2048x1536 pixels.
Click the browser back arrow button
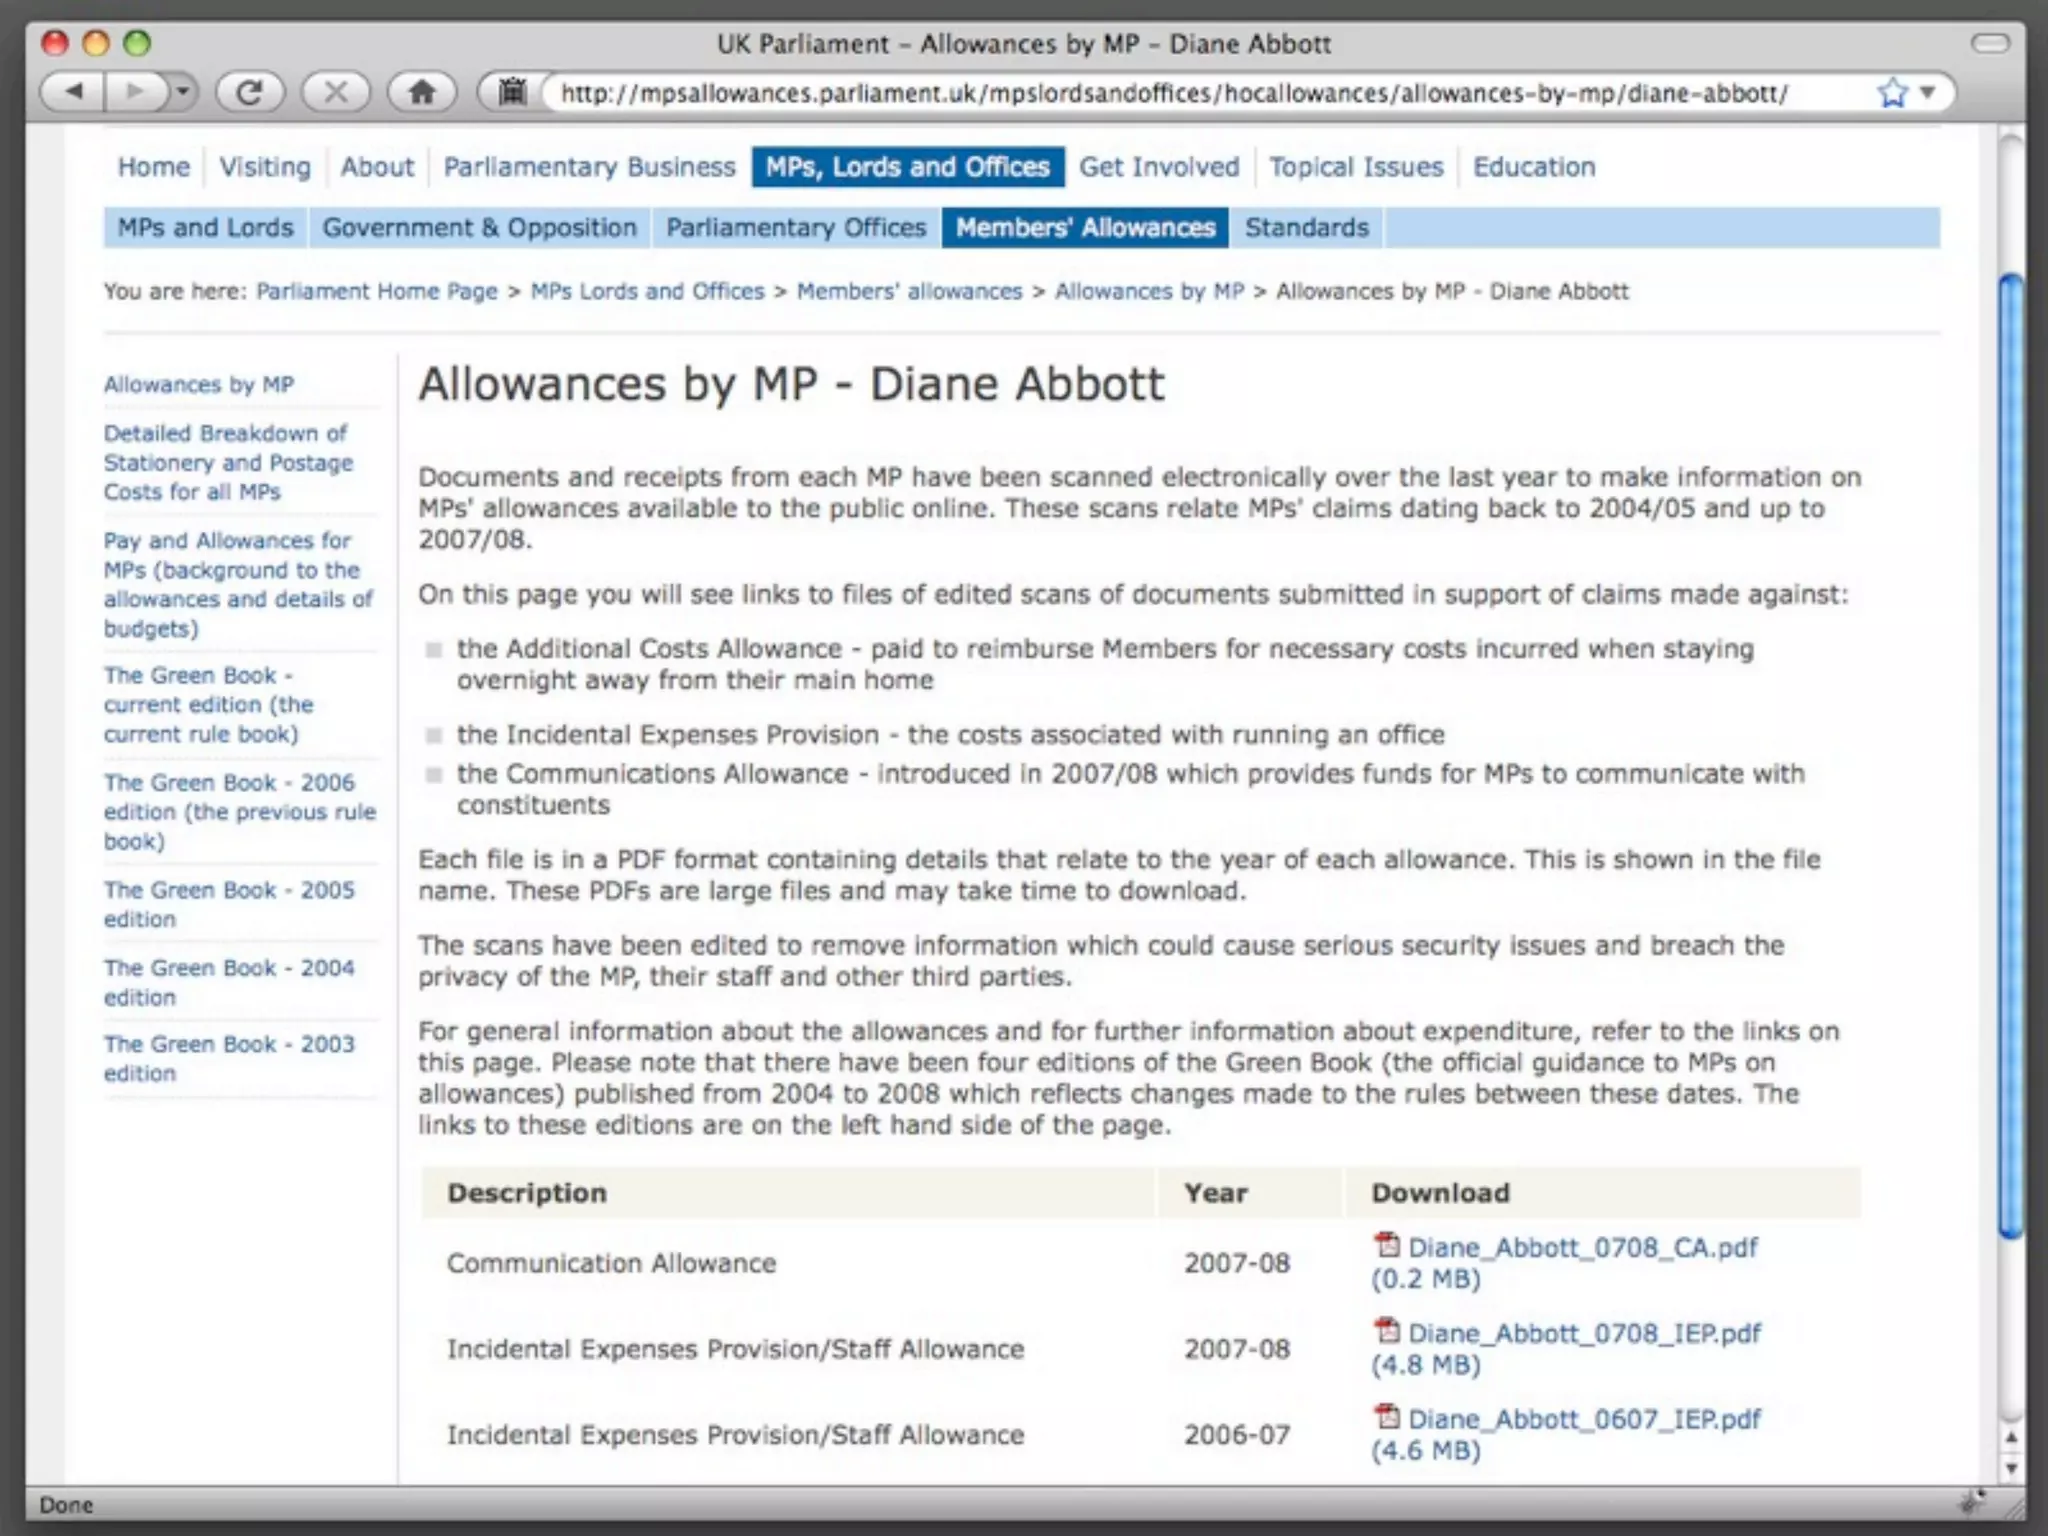74,92
